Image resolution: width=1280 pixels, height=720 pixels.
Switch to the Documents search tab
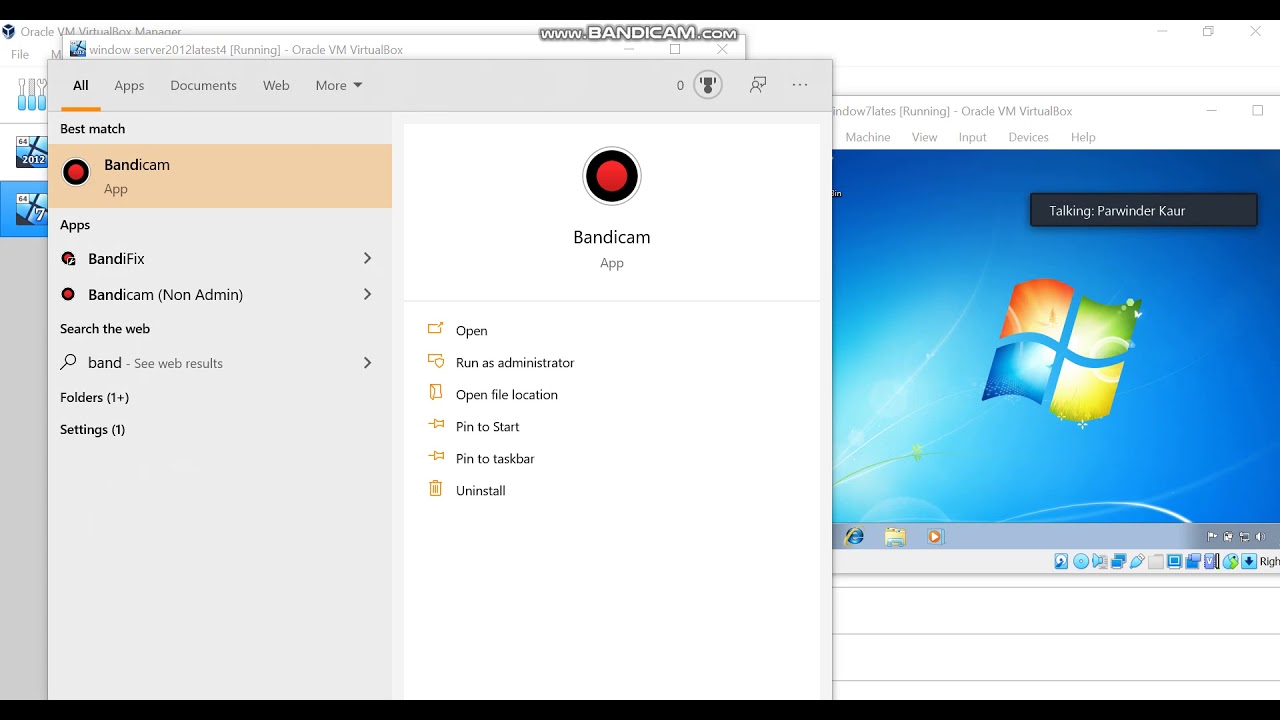point(203,86)
